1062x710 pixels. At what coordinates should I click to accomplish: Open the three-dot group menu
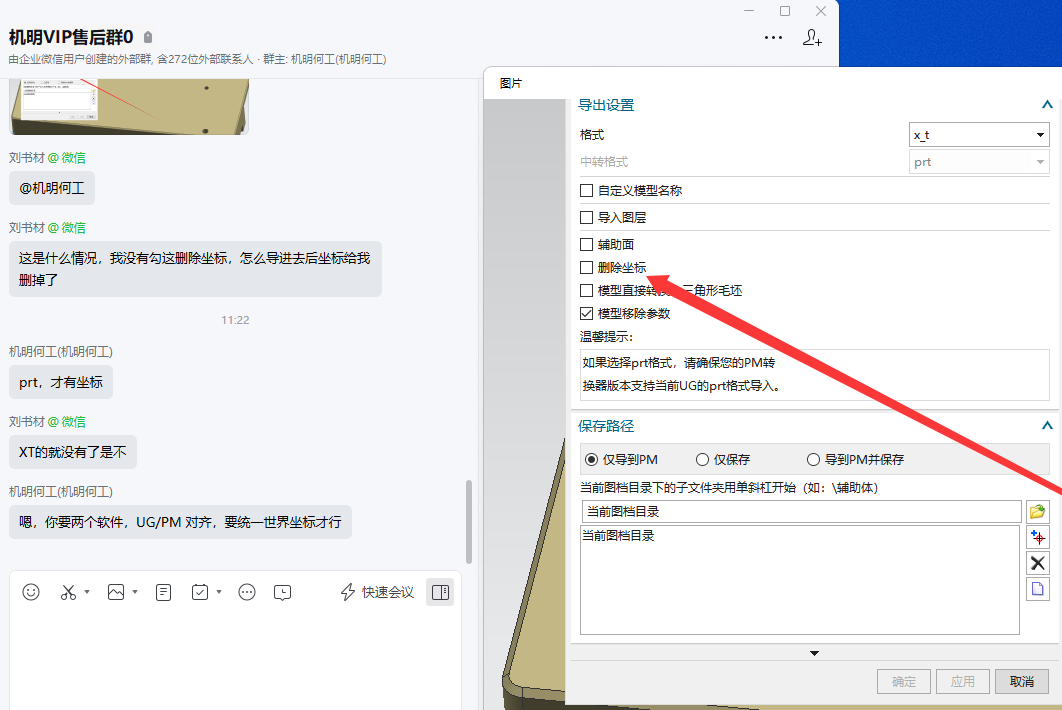click(x=773, y=37)
